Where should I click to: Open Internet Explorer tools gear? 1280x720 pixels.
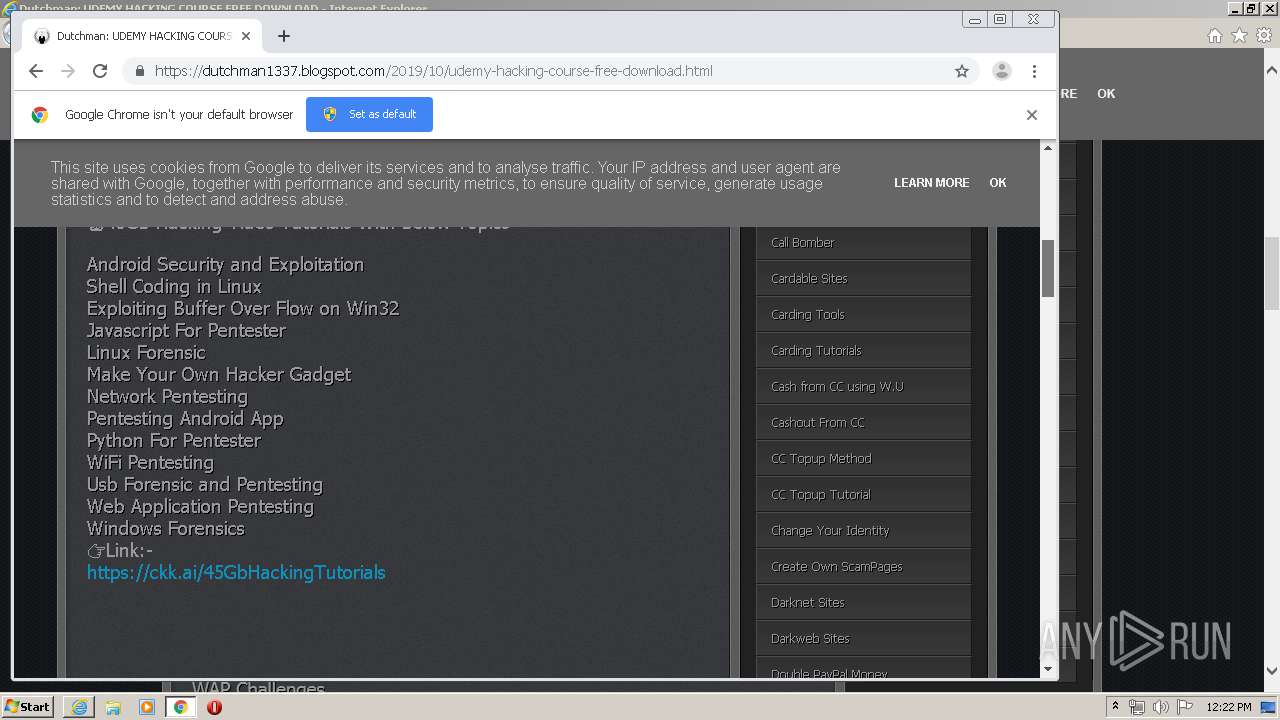[x=1264, y=36]
